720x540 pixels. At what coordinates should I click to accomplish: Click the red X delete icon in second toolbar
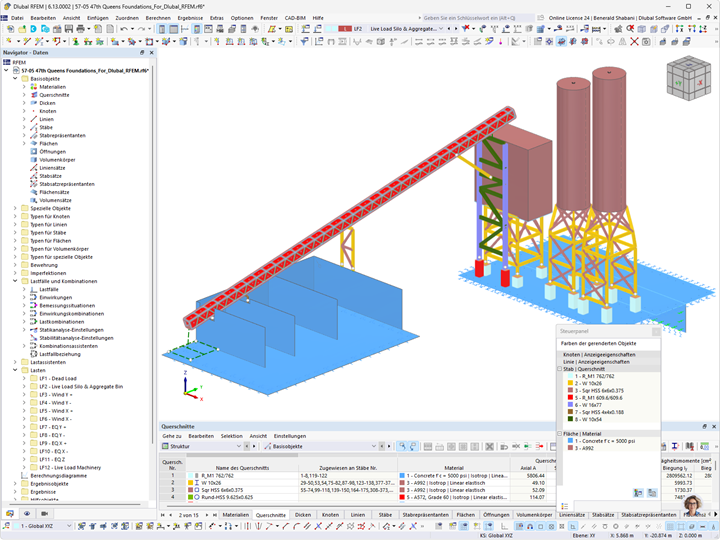click(634, 42)
